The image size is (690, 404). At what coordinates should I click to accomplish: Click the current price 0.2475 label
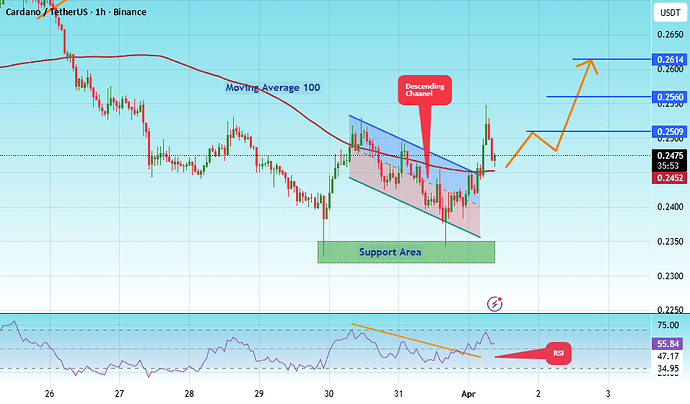tap(669, 155)
